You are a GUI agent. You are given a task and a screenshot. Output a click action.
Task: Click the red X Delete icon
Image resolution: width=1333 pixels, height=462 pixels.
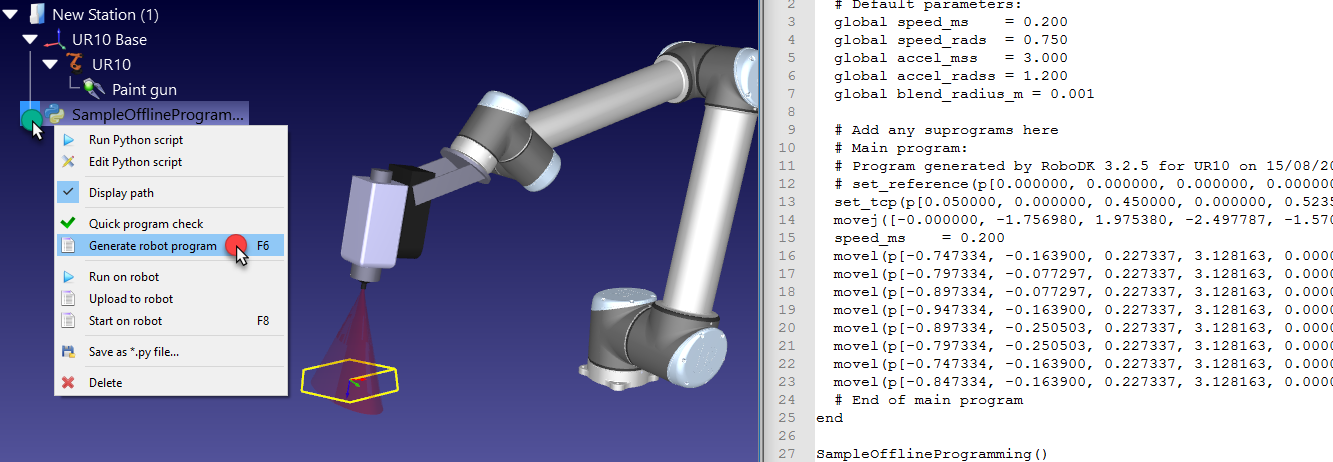pos(68,383)
